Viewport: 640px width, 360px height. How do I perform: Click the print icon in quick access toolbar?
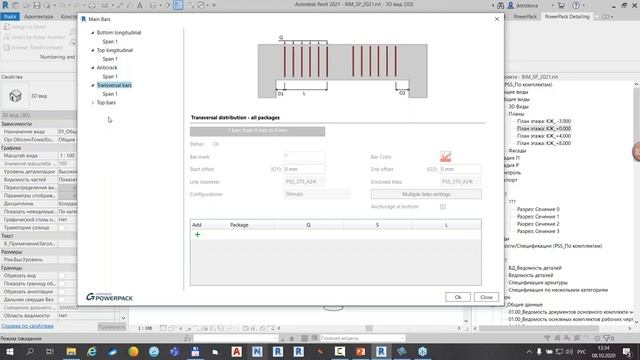coord(92,5)
